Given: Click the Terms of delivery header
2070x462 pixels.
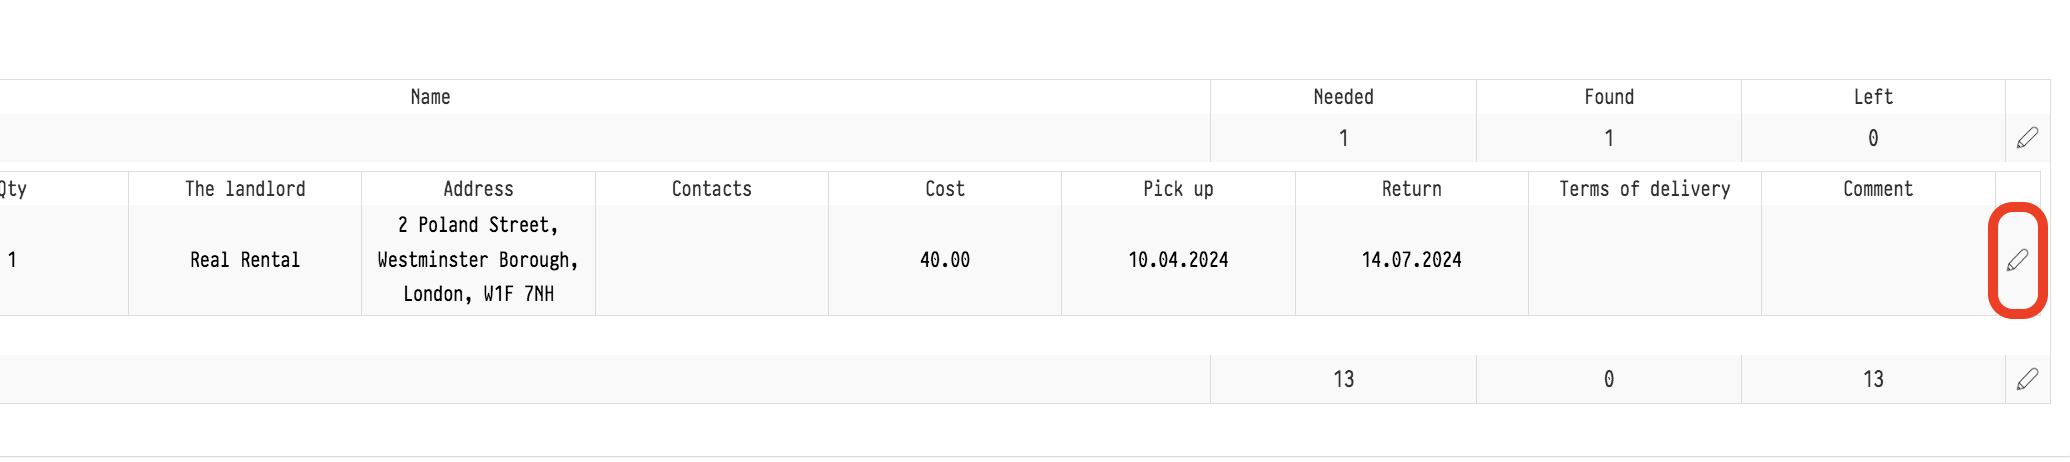Looking at the screenshot, I should (x=1644, y=189).
